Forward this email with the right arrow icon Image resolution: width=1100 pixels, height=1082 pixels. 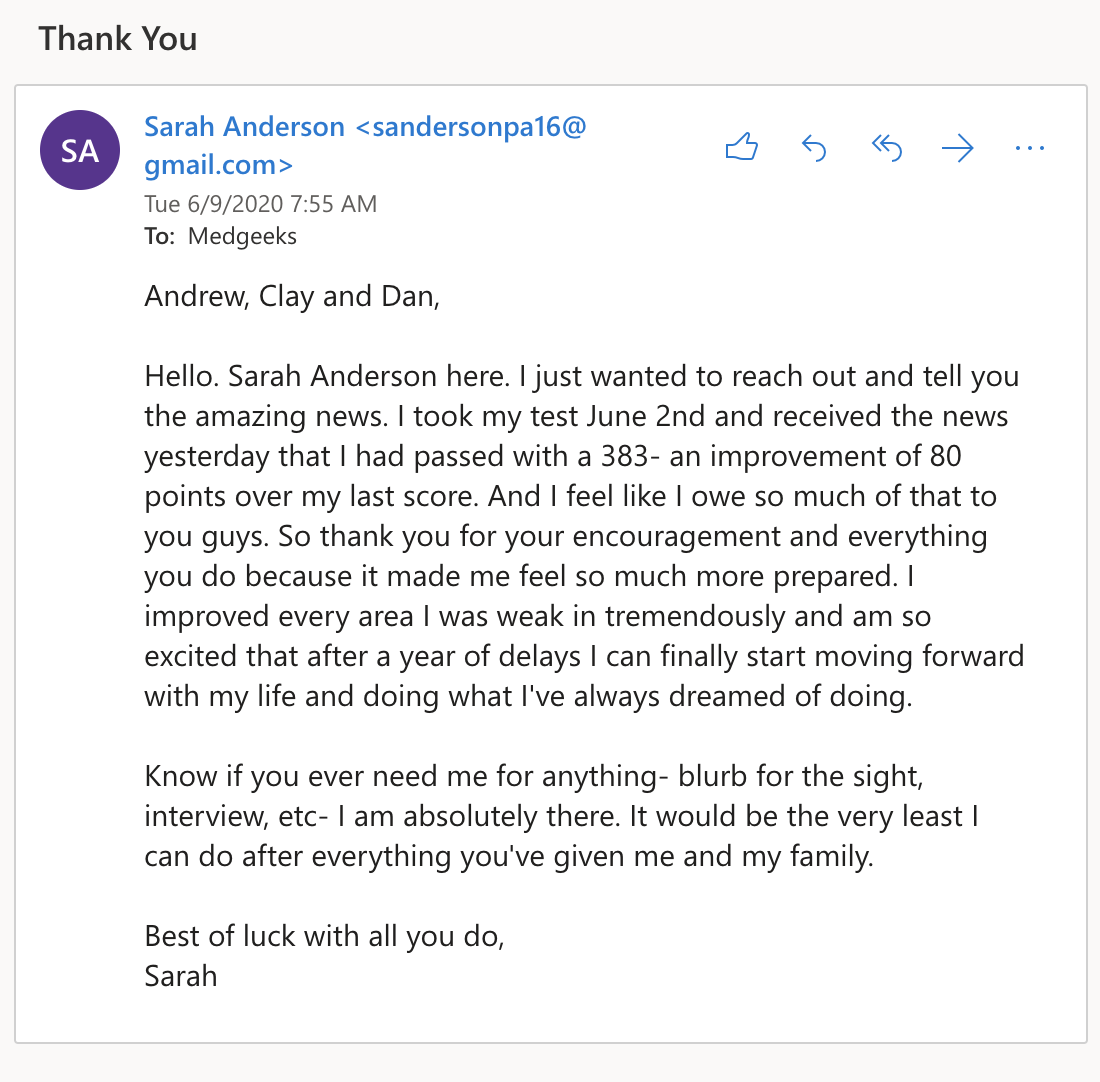[x=958, y=148]
